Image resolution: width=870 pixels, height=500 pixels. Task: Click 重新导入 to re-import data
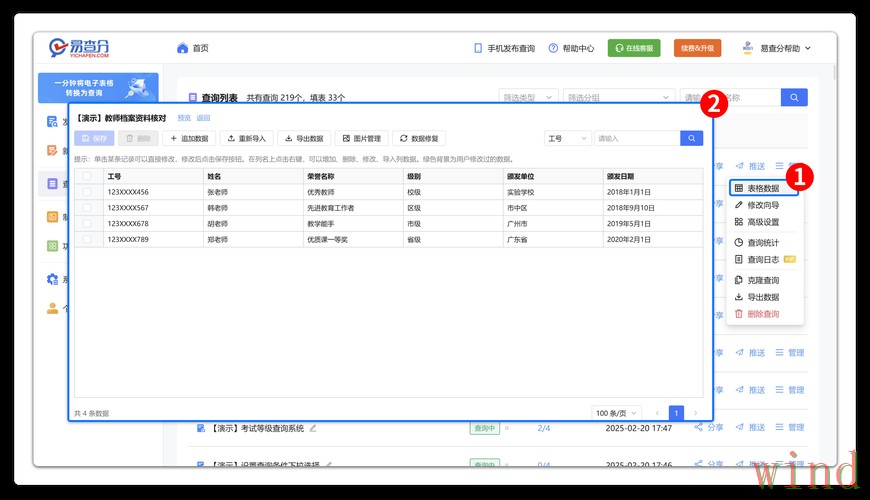246,139
